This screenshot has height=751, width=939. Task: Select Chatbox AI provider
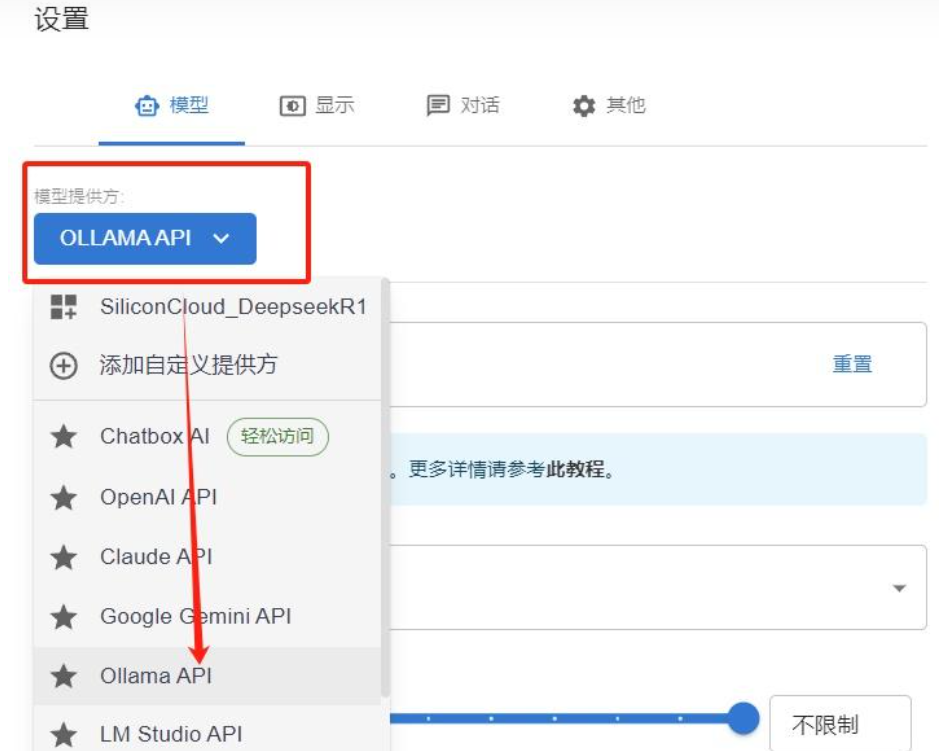207,436
